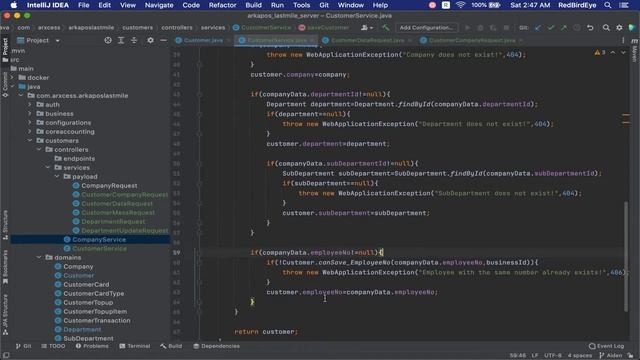Click the Rollback undo arrow icon

(x=590, y=28)
